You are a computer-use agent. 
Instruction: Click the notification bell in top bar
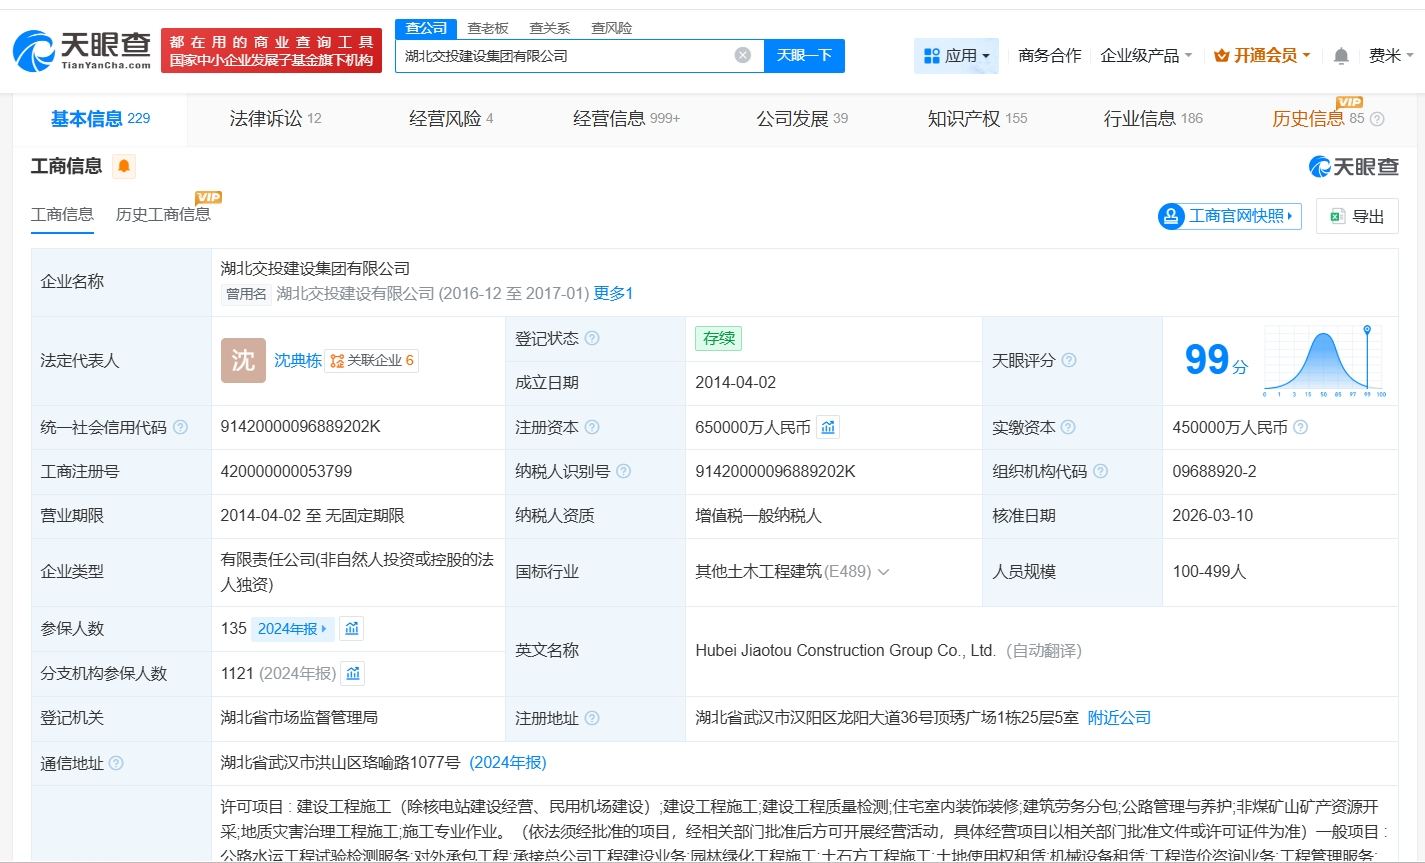pos(1341,56)
